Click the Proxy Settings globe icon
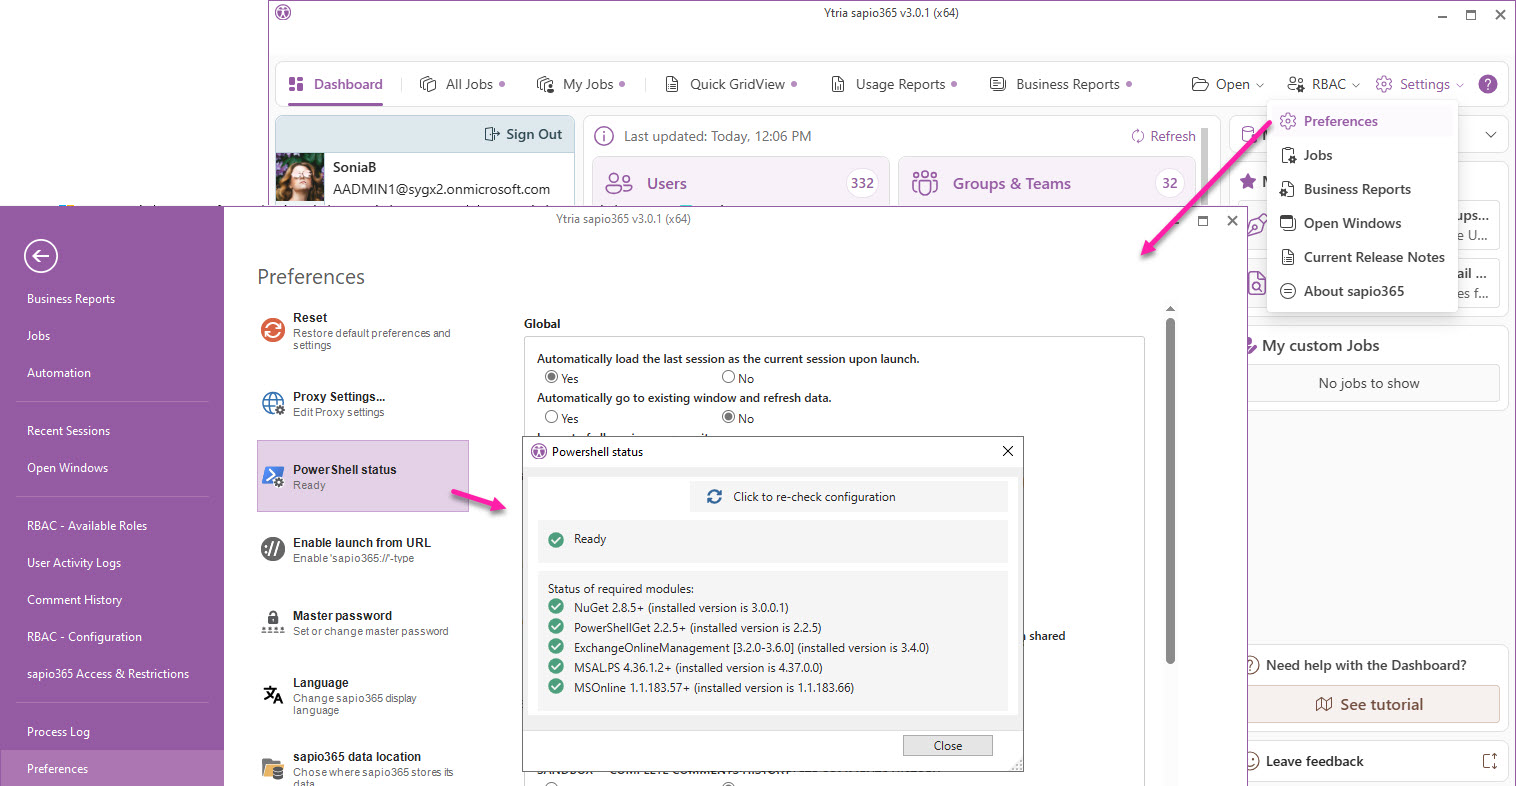Screen dimensions: 1516x786 coord(273,403)
